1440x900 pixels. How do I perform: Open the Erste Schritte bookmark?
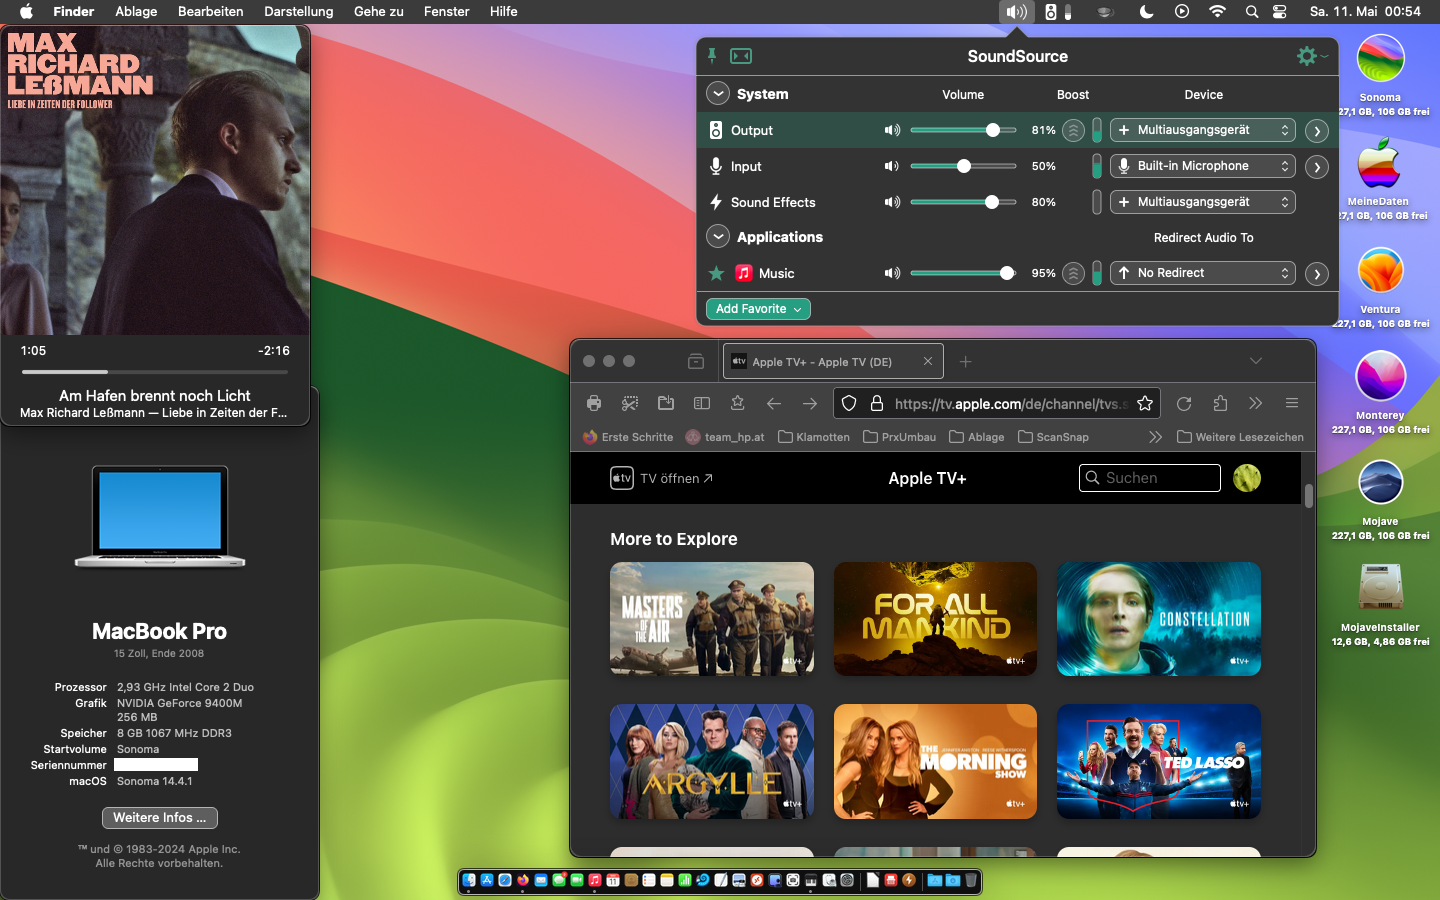[x=628, y=437]
